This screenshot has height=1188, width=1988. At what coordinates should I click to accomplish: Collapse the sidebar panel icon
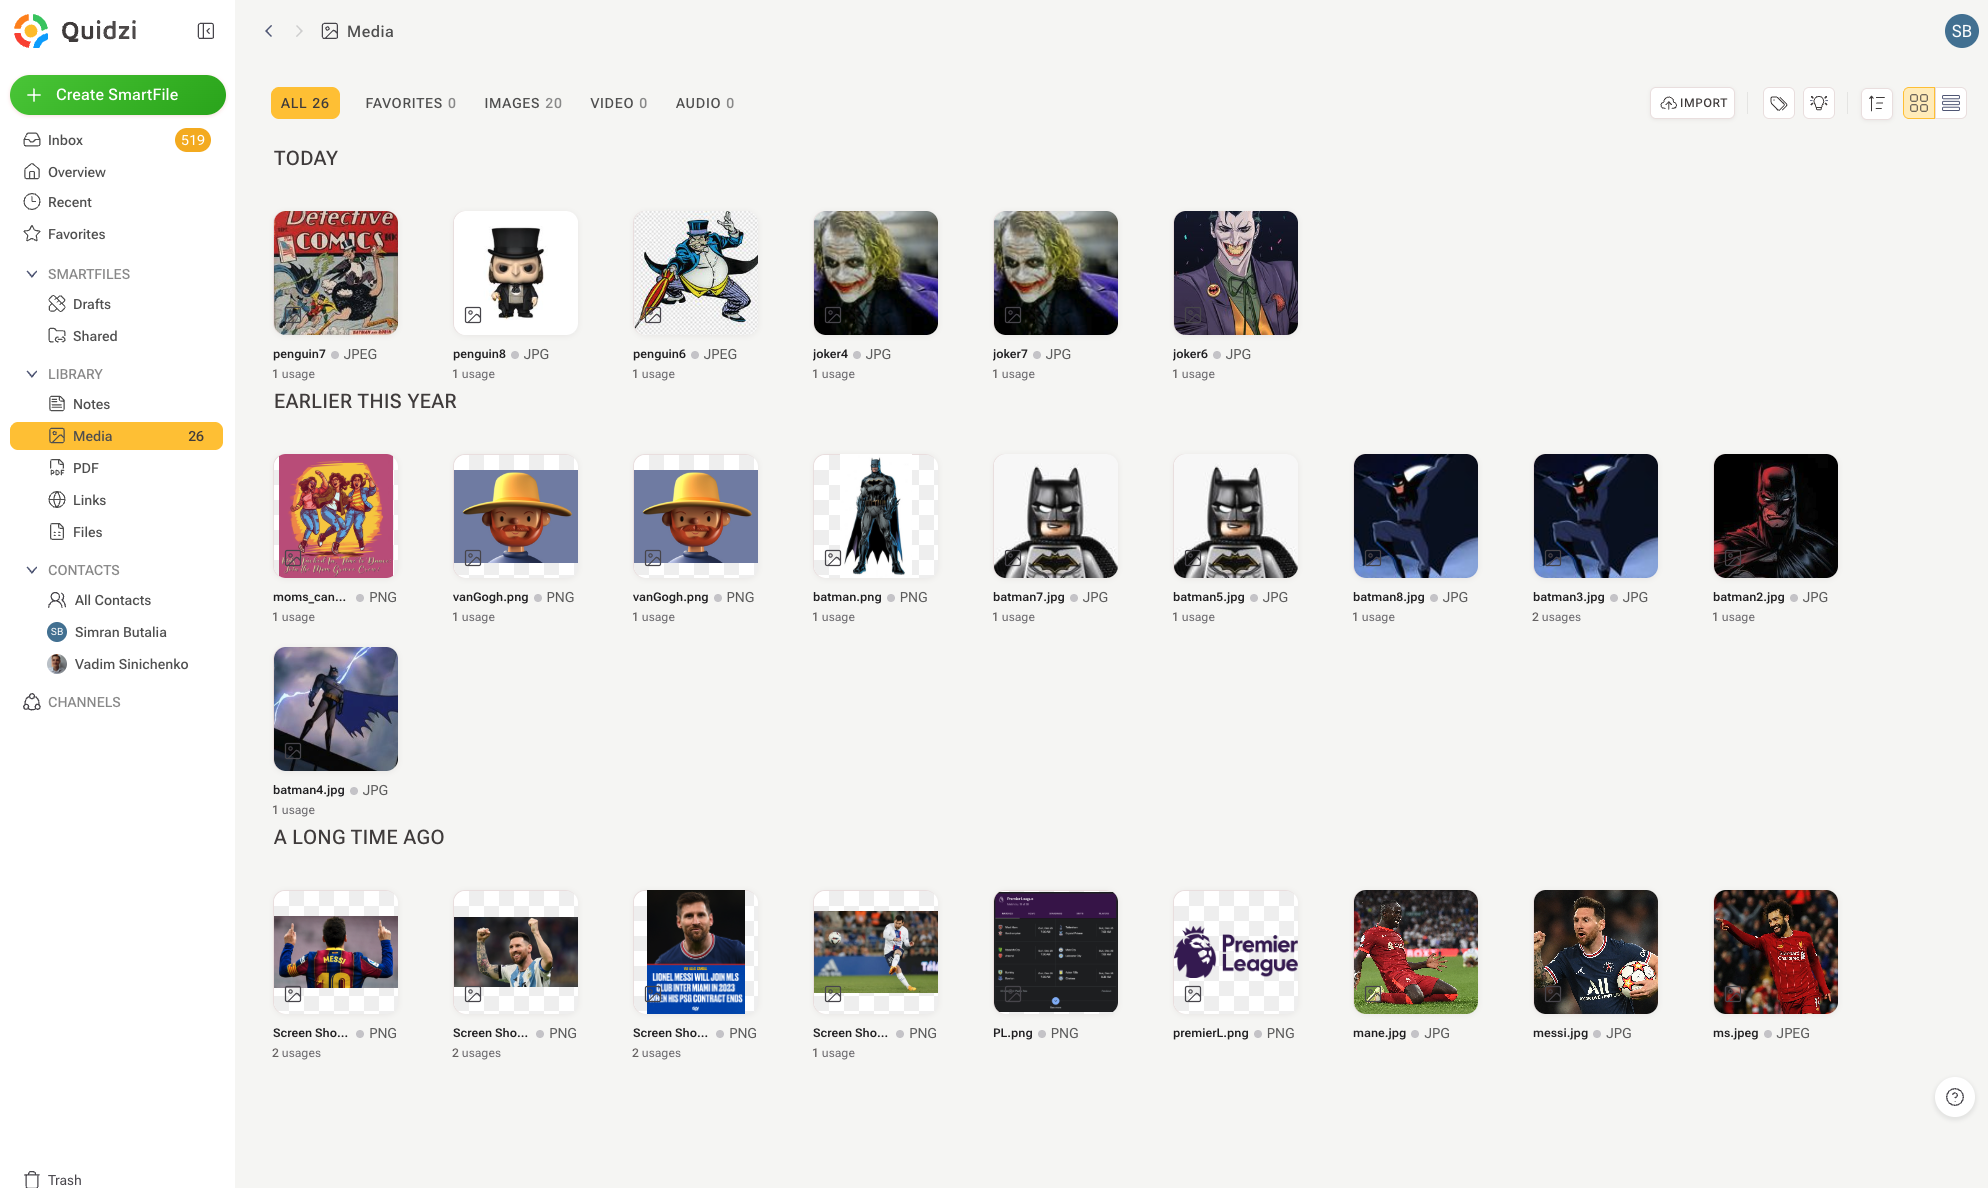pyautogui.click(x=206, y=31)
